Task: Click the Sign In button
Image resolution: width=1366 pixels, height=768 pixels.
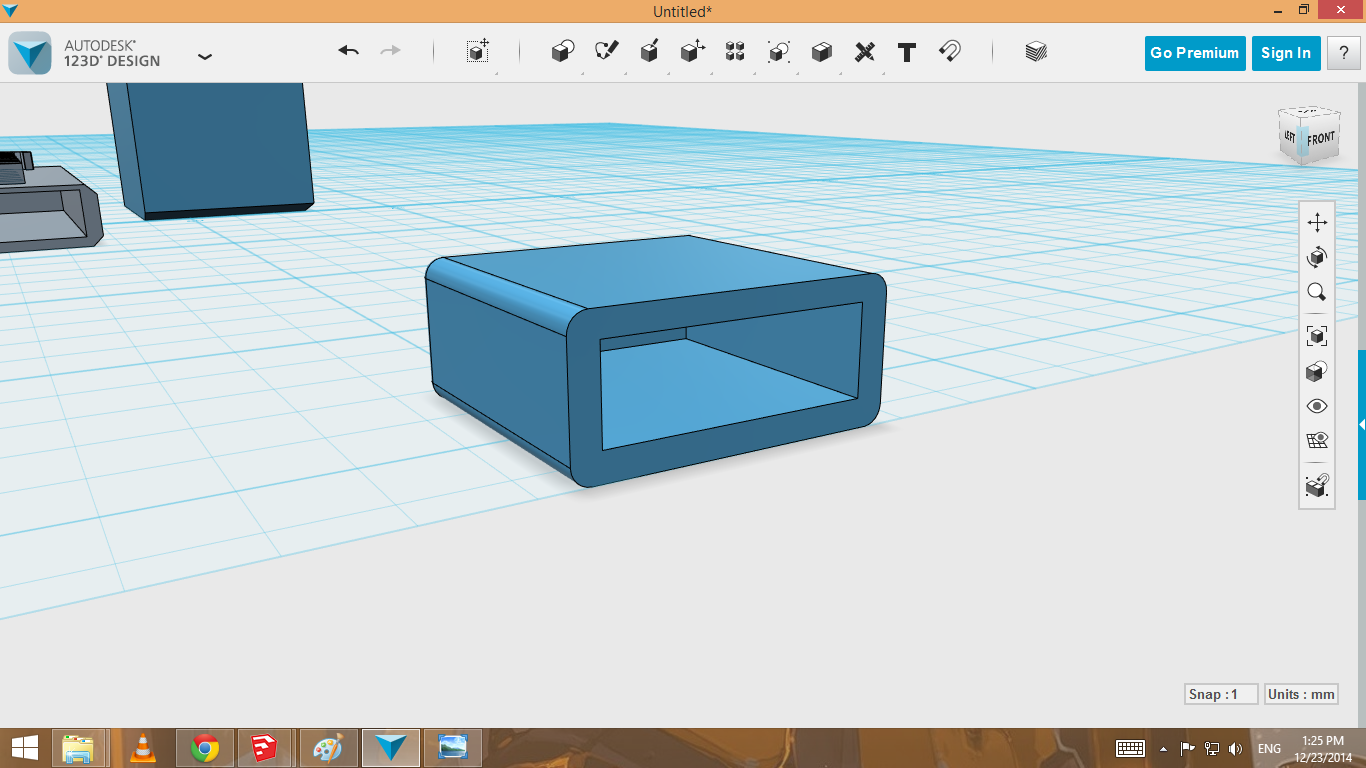Action: pos(1286,53)
